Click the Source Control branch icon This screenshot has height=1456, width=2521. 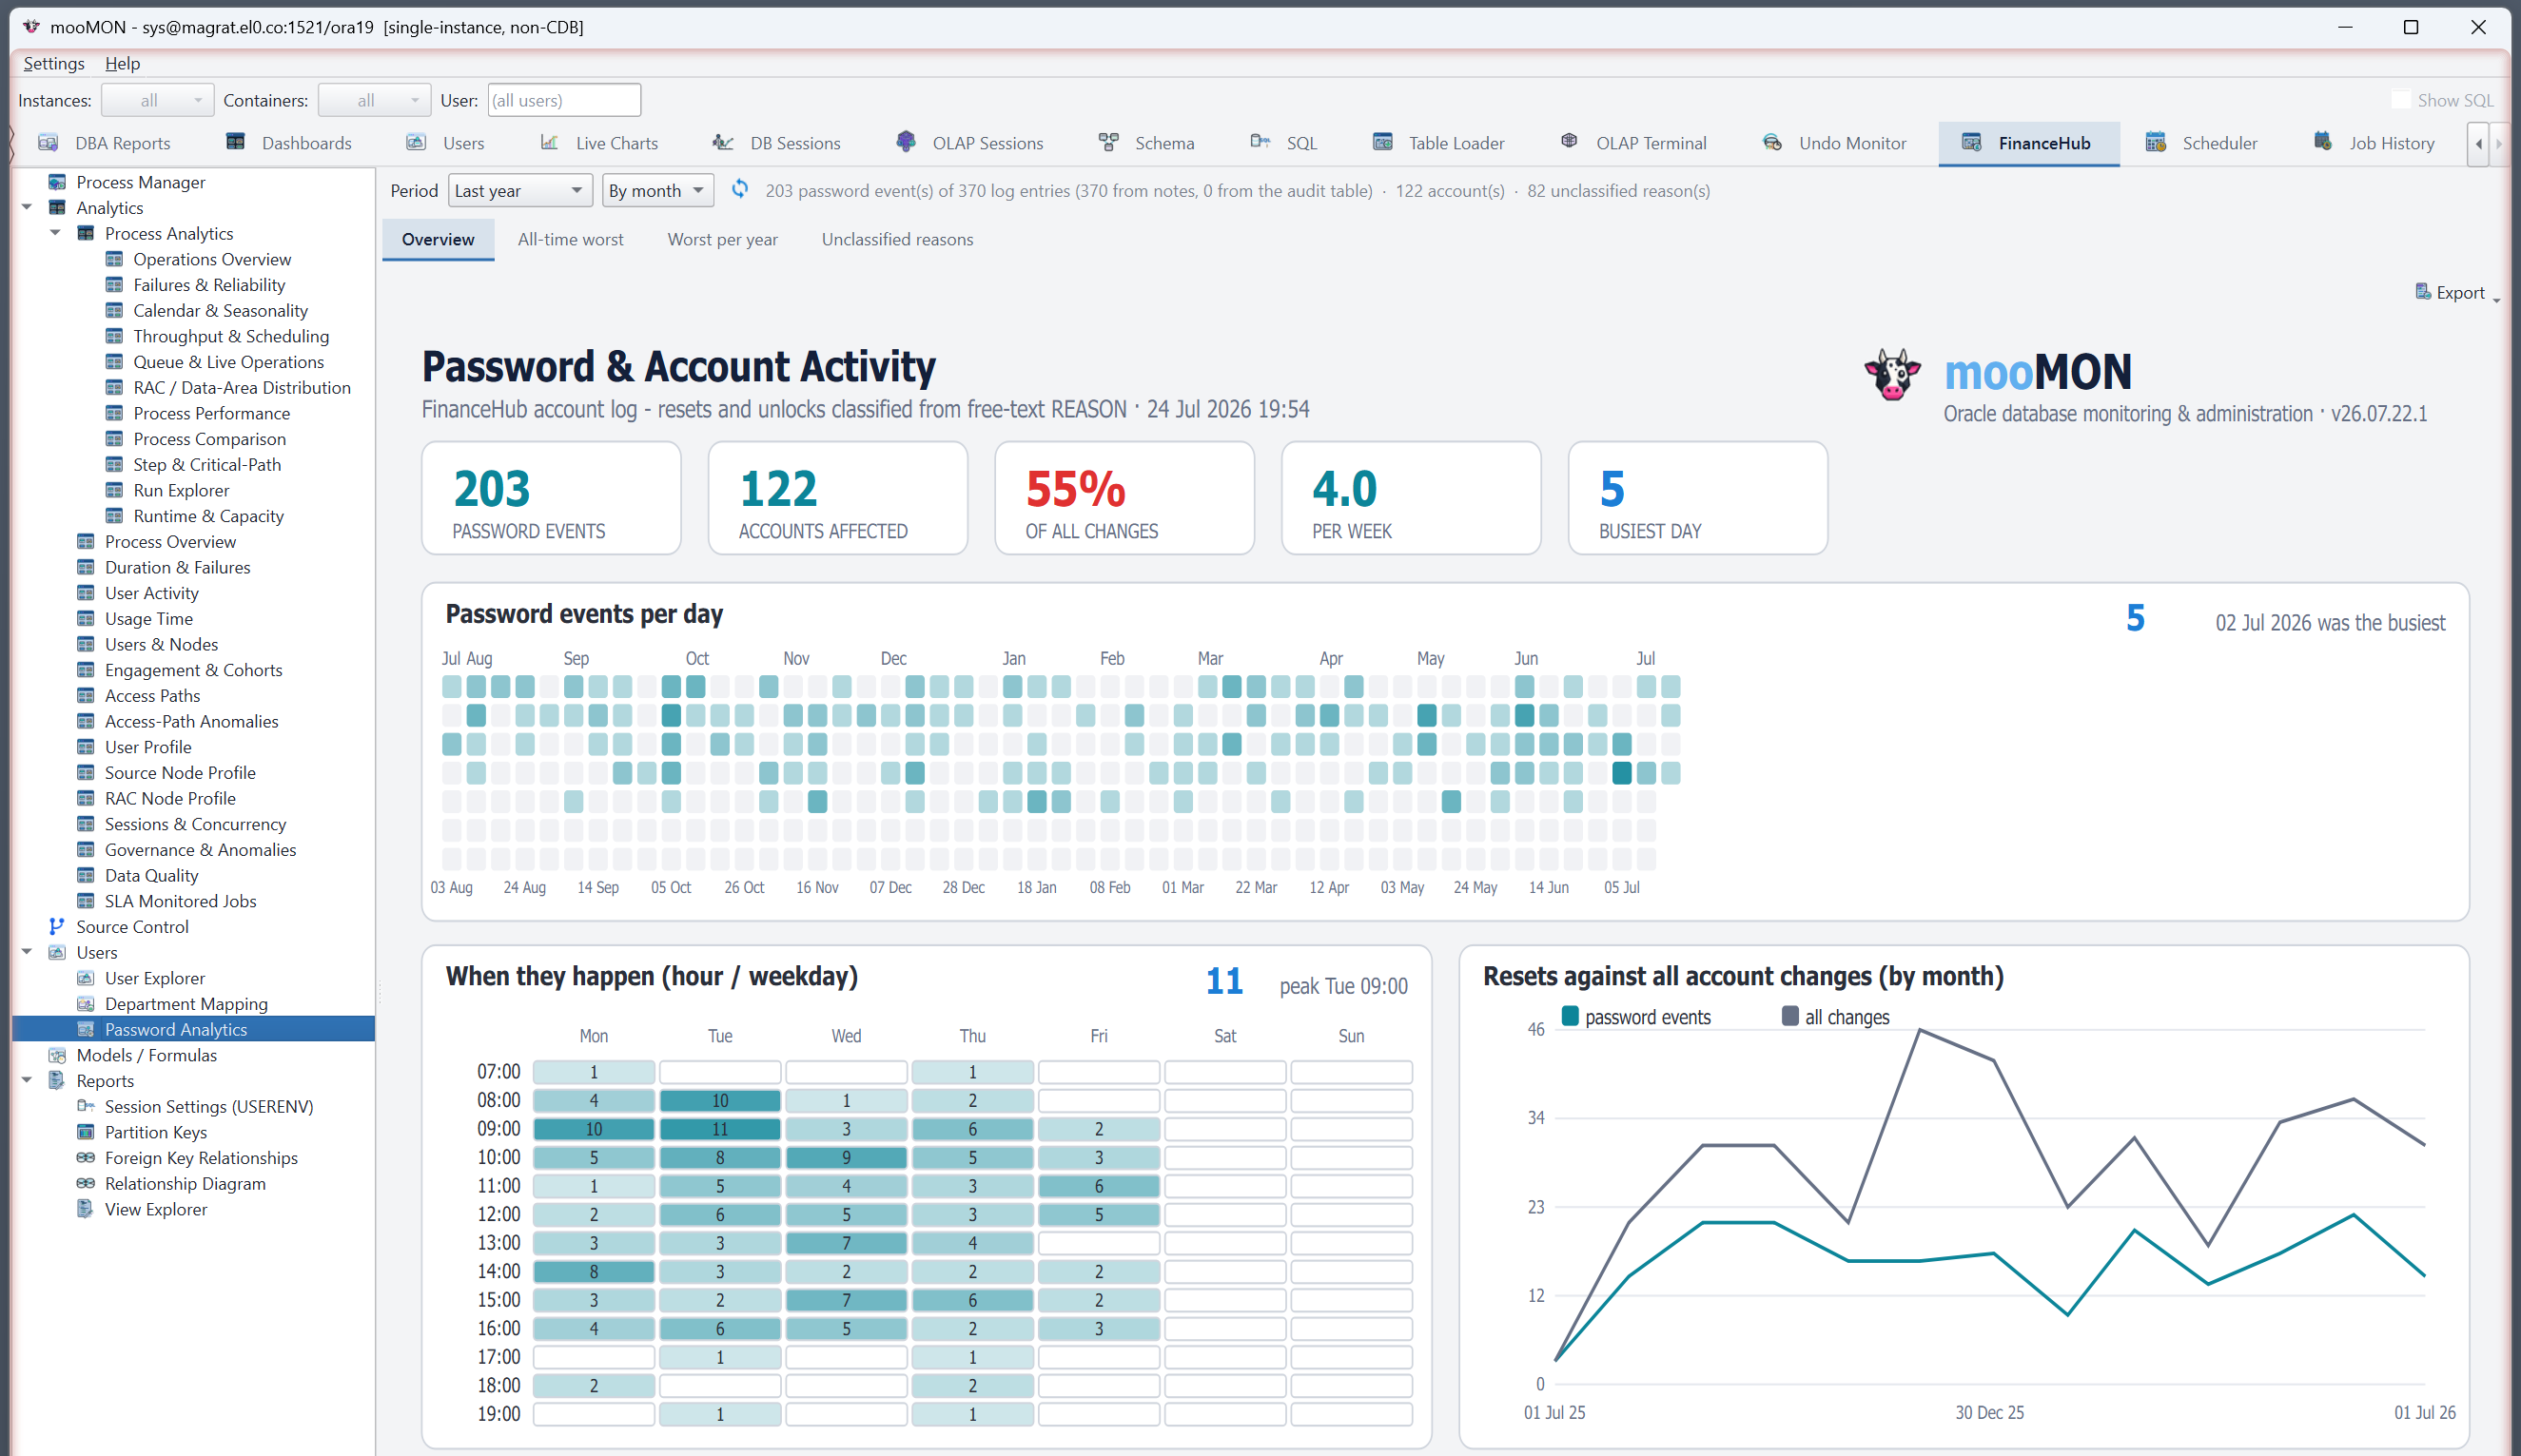[x=57, y=926]
